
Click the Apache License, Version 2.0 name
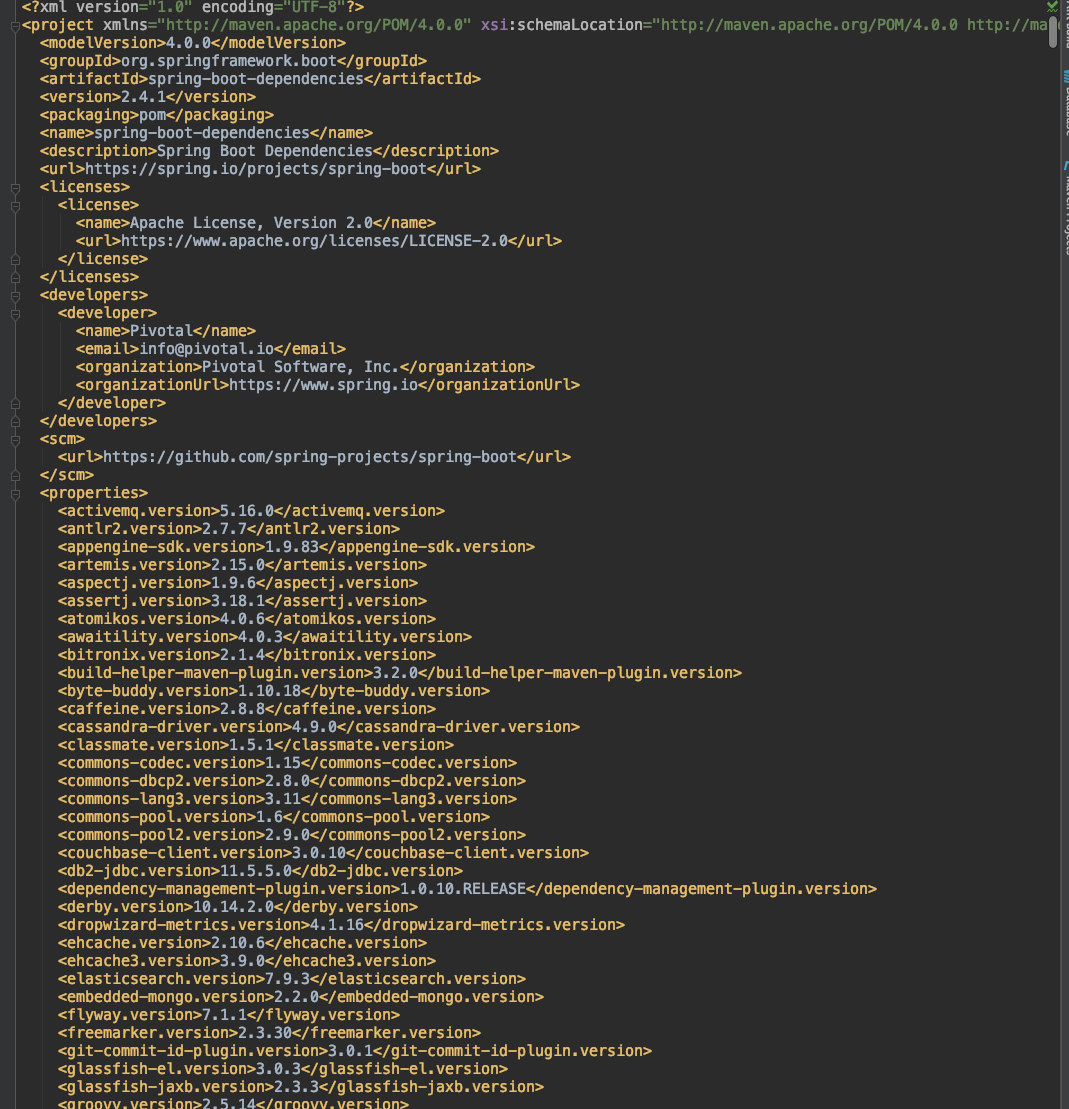[251, 223]
